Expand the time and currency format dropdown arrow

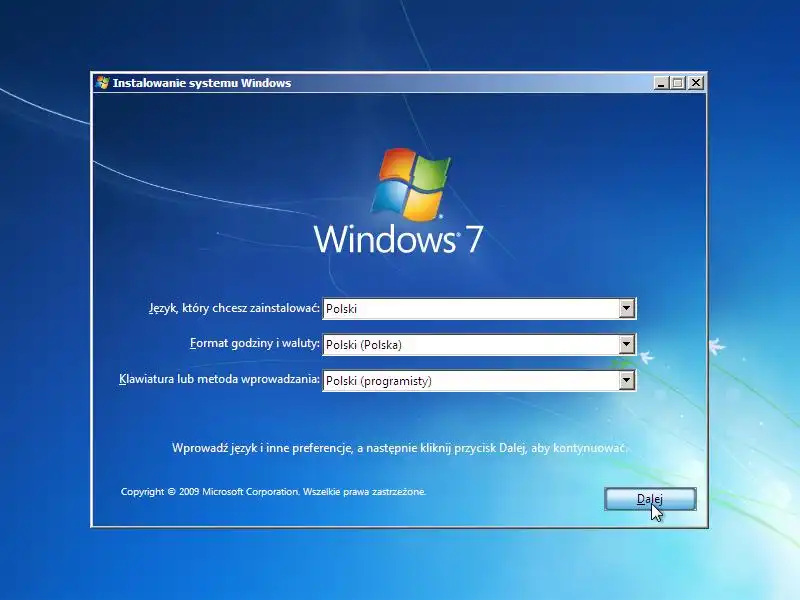coord(627,344)
